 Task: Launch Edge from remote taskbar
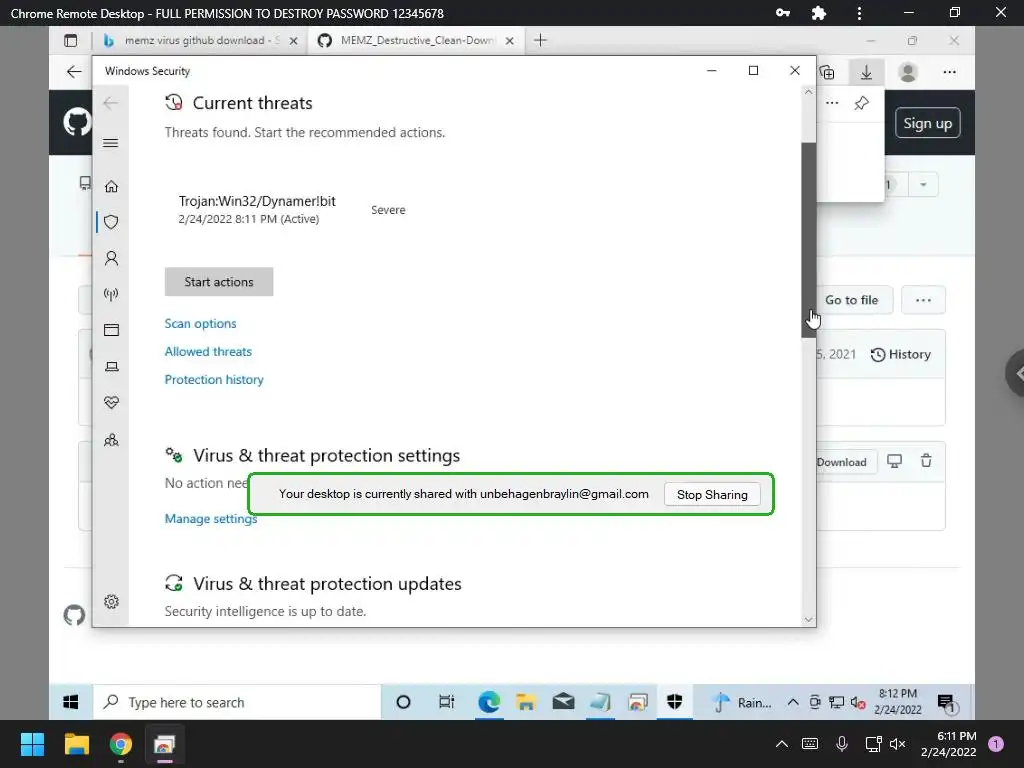(x=489, y=702)
